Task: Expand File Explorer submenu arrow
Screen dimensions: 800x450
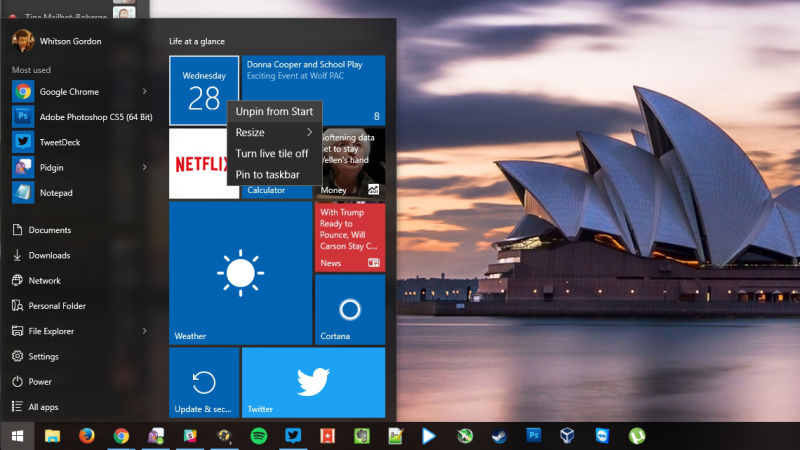Action: point(144,331)
